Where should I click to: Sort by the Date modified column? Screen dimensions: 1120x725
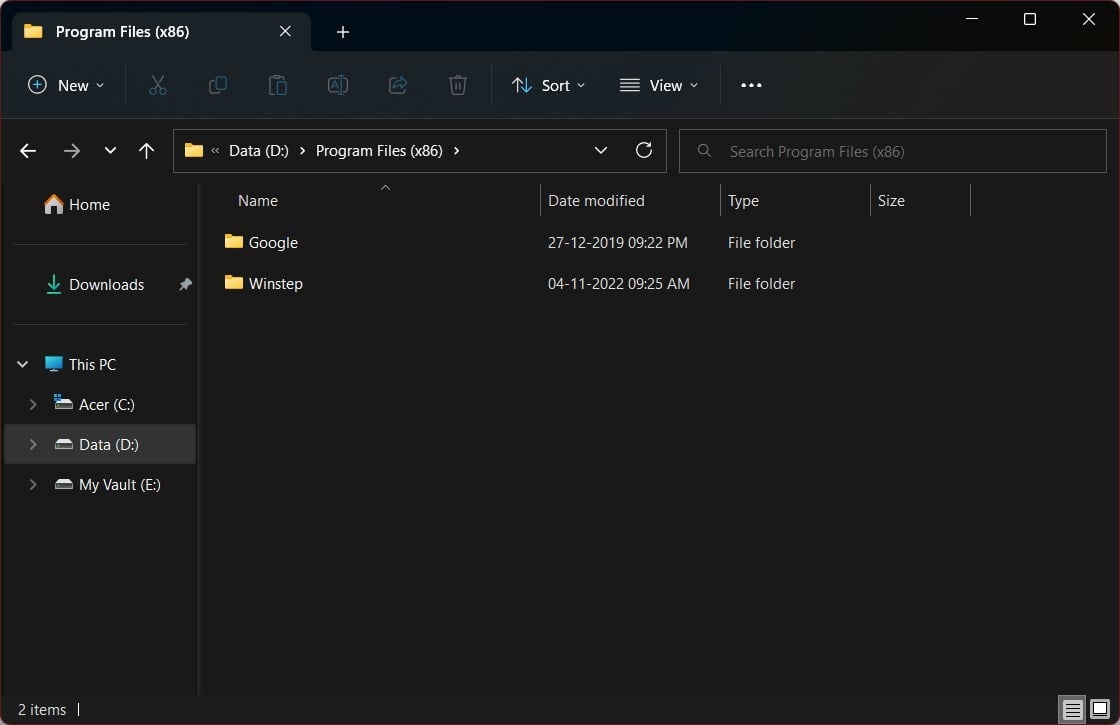[x=596, y=201]
